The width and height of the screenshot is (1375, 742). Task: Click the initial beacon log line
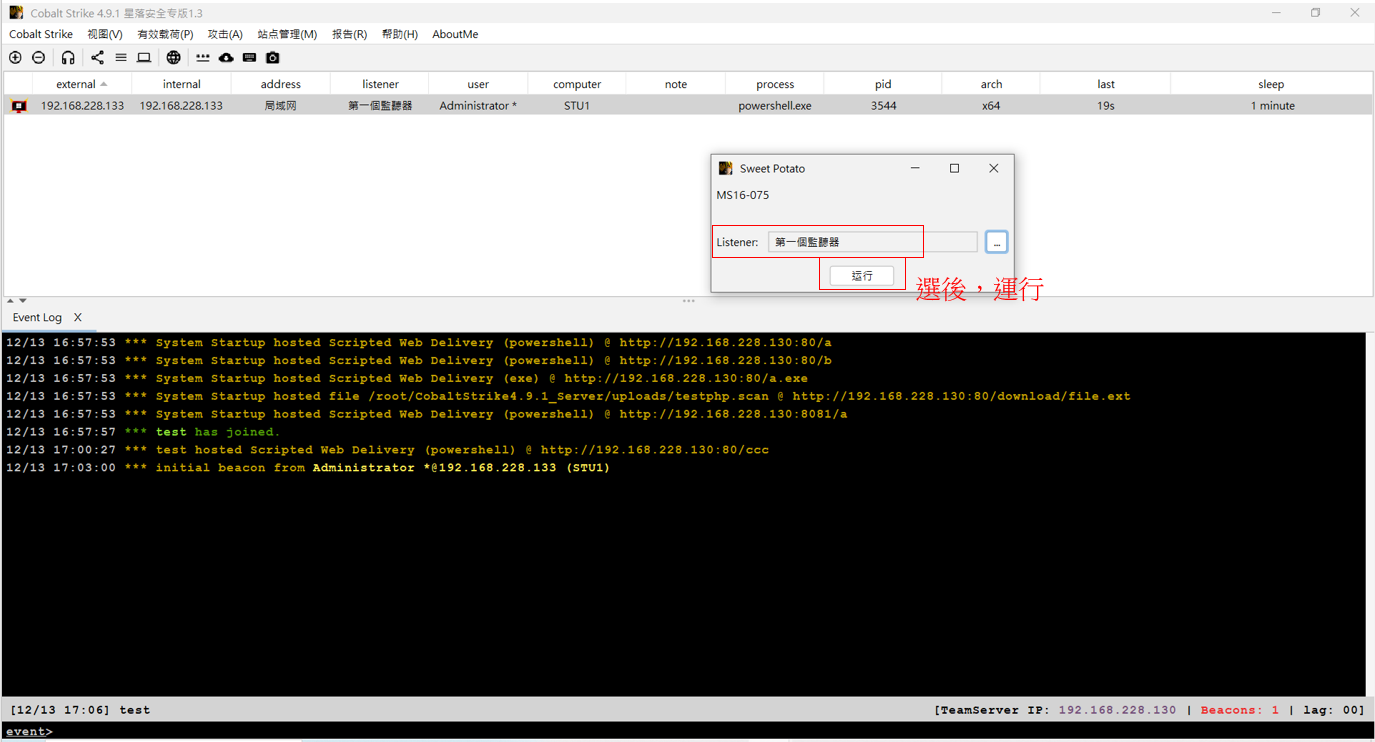pos(308,468)
